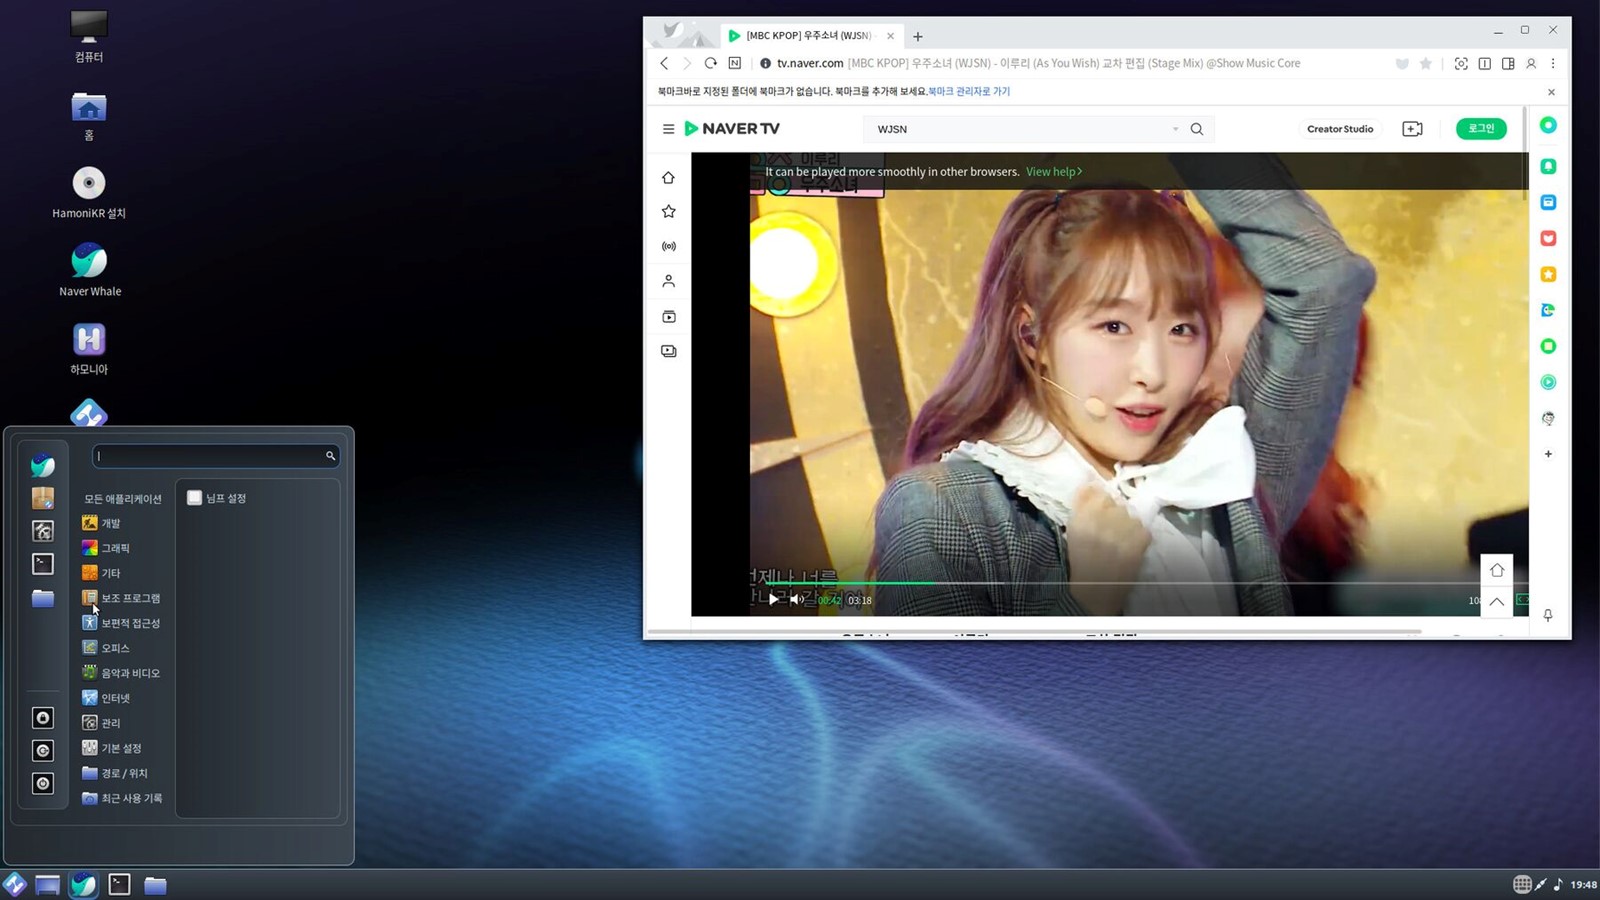Click the music note tray icon
Viewport: 1600px width, 900px height.
coord(1558,884)
